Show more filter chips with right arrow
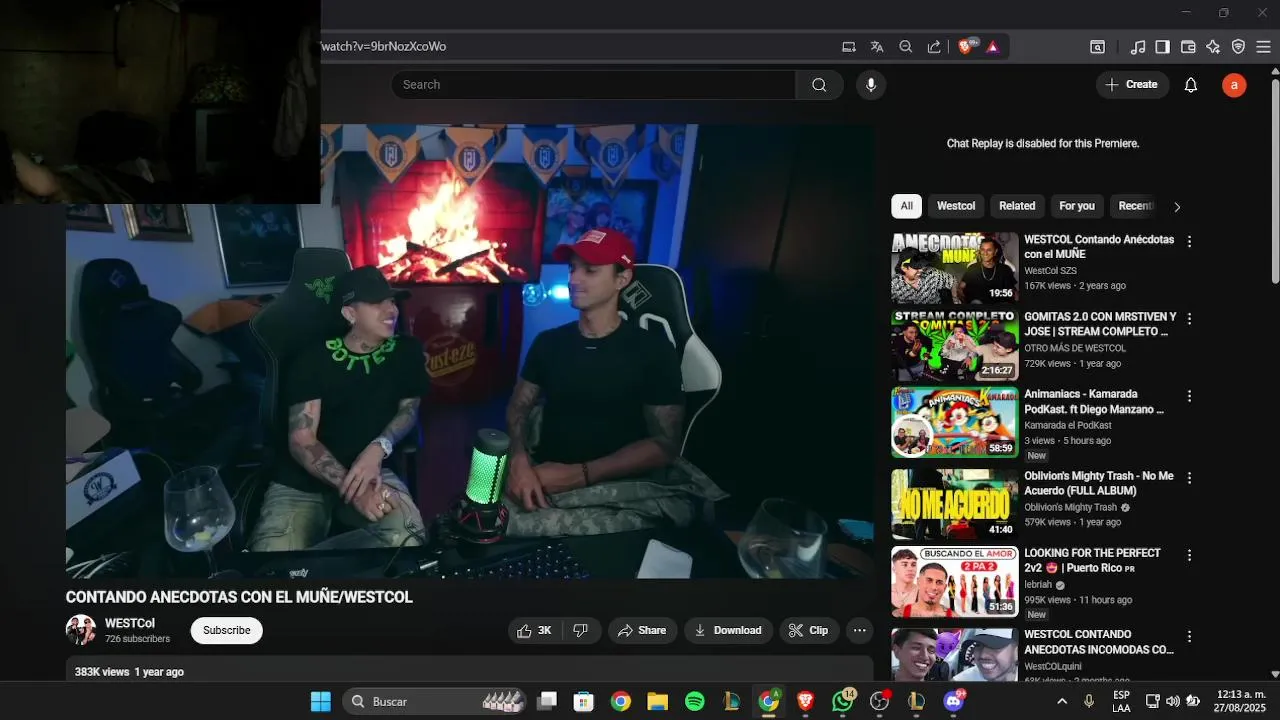 pyautogui.click(x=1177, y=207)
